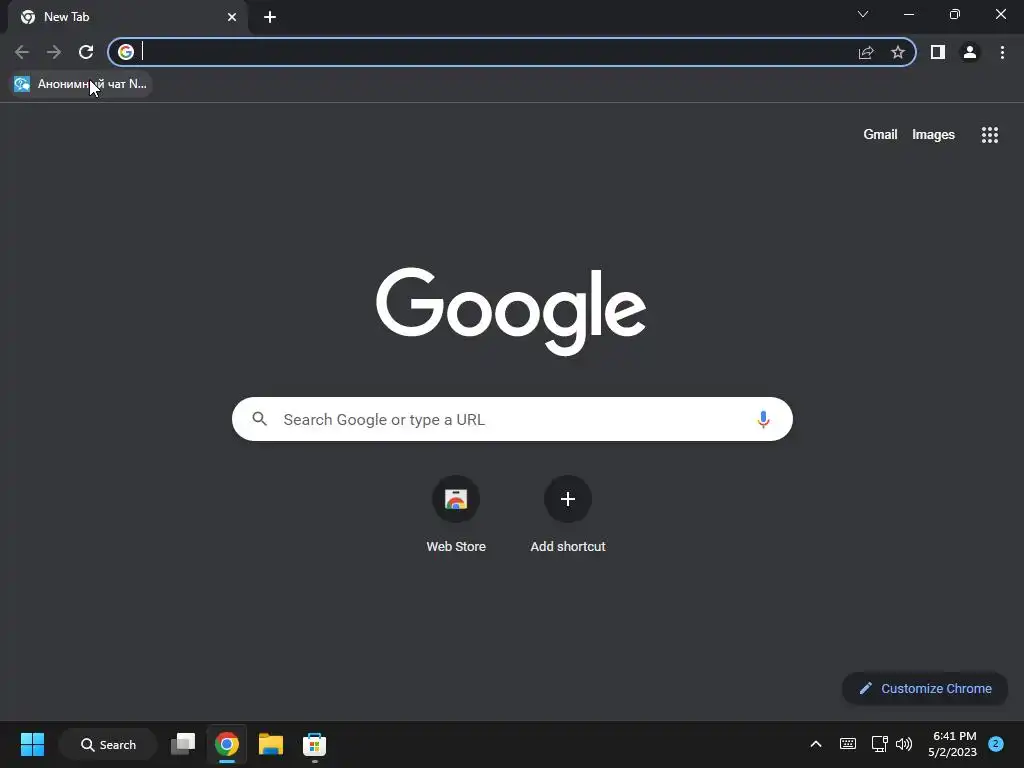The image size is (1024, 768).
Task: Open File Explorer from the taskbar
Action: tap(270, 744)
